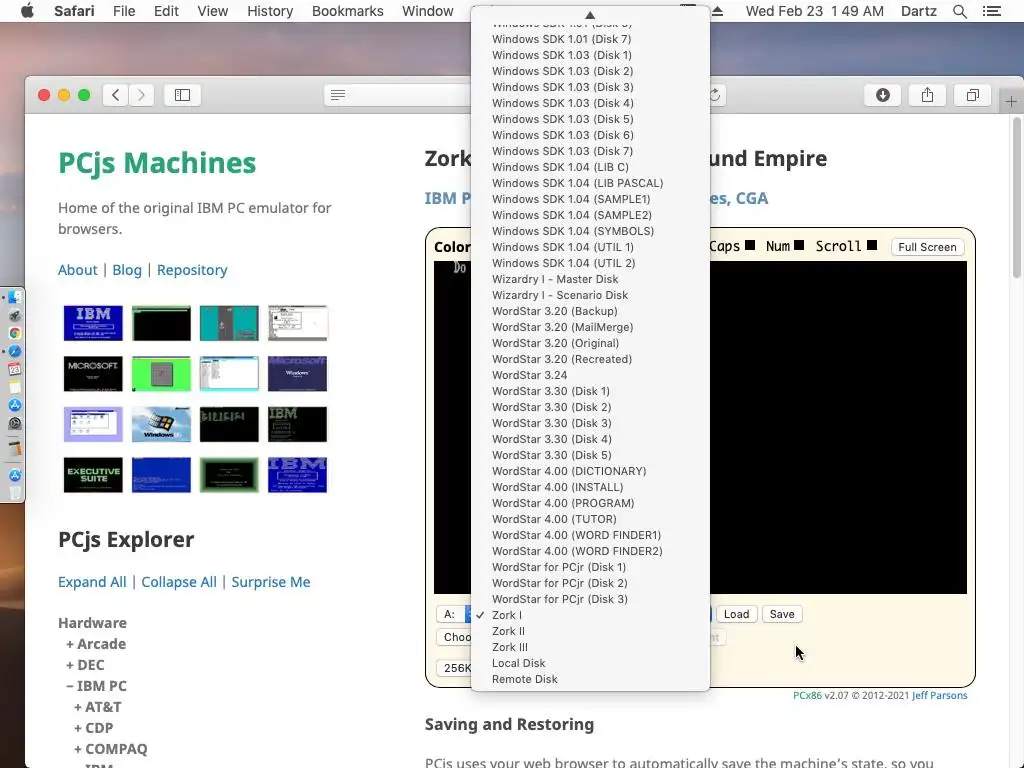1024x768 pixels.
Task: Choose Local Disk option
Action: [x=590, y=663]
